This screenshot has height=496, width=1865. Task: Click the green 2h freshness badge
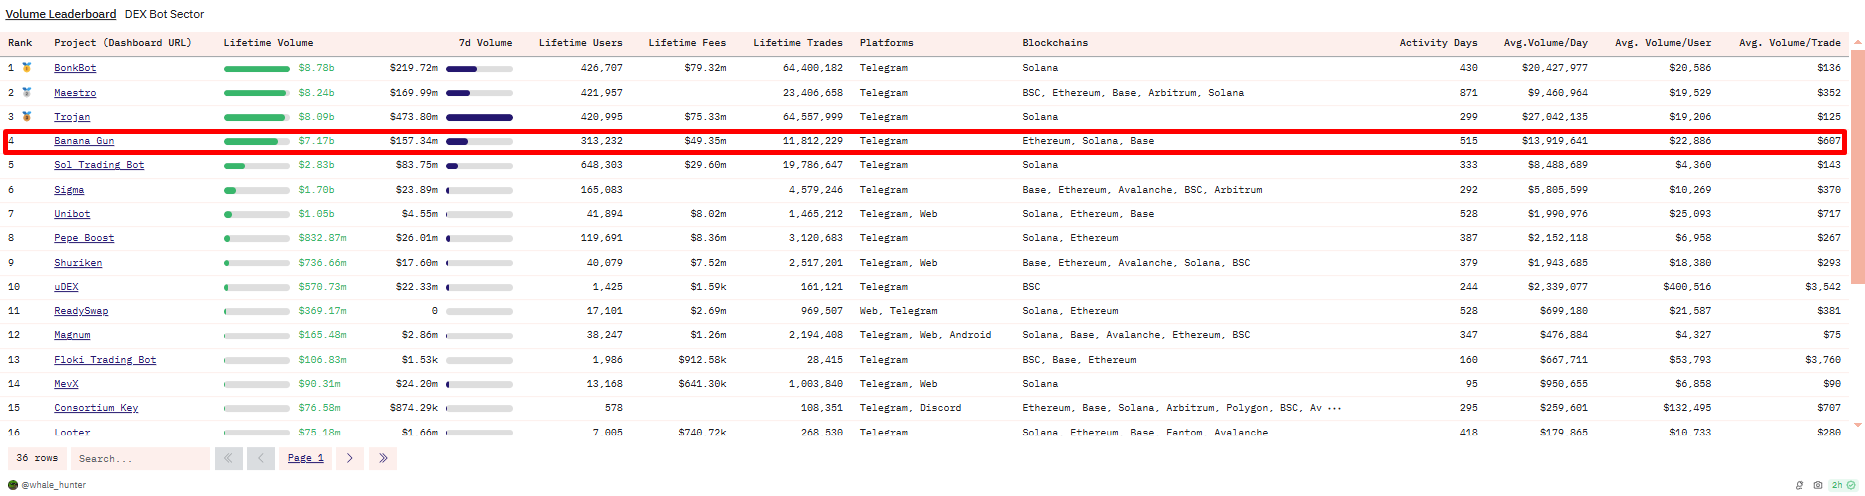1843,485
